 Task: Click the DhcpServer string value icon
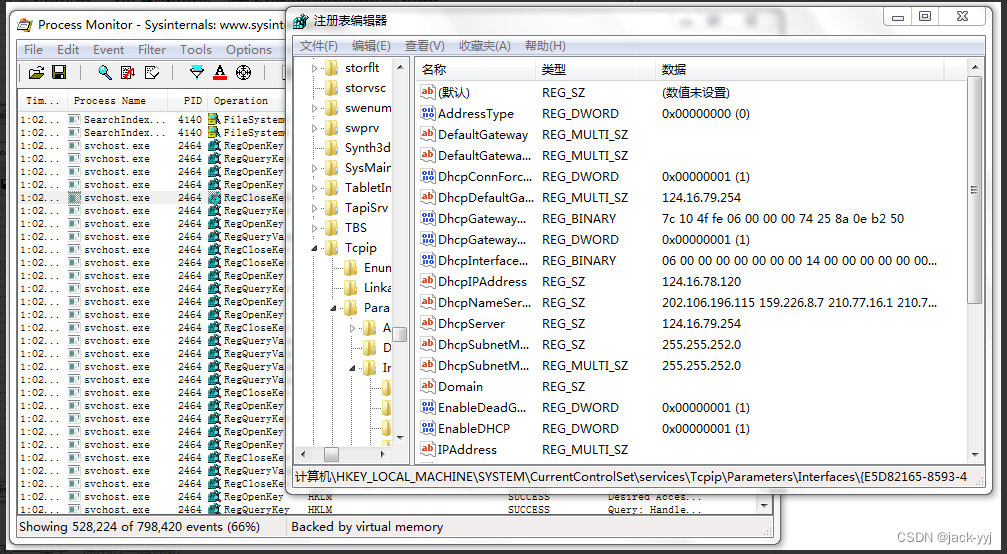428,324
